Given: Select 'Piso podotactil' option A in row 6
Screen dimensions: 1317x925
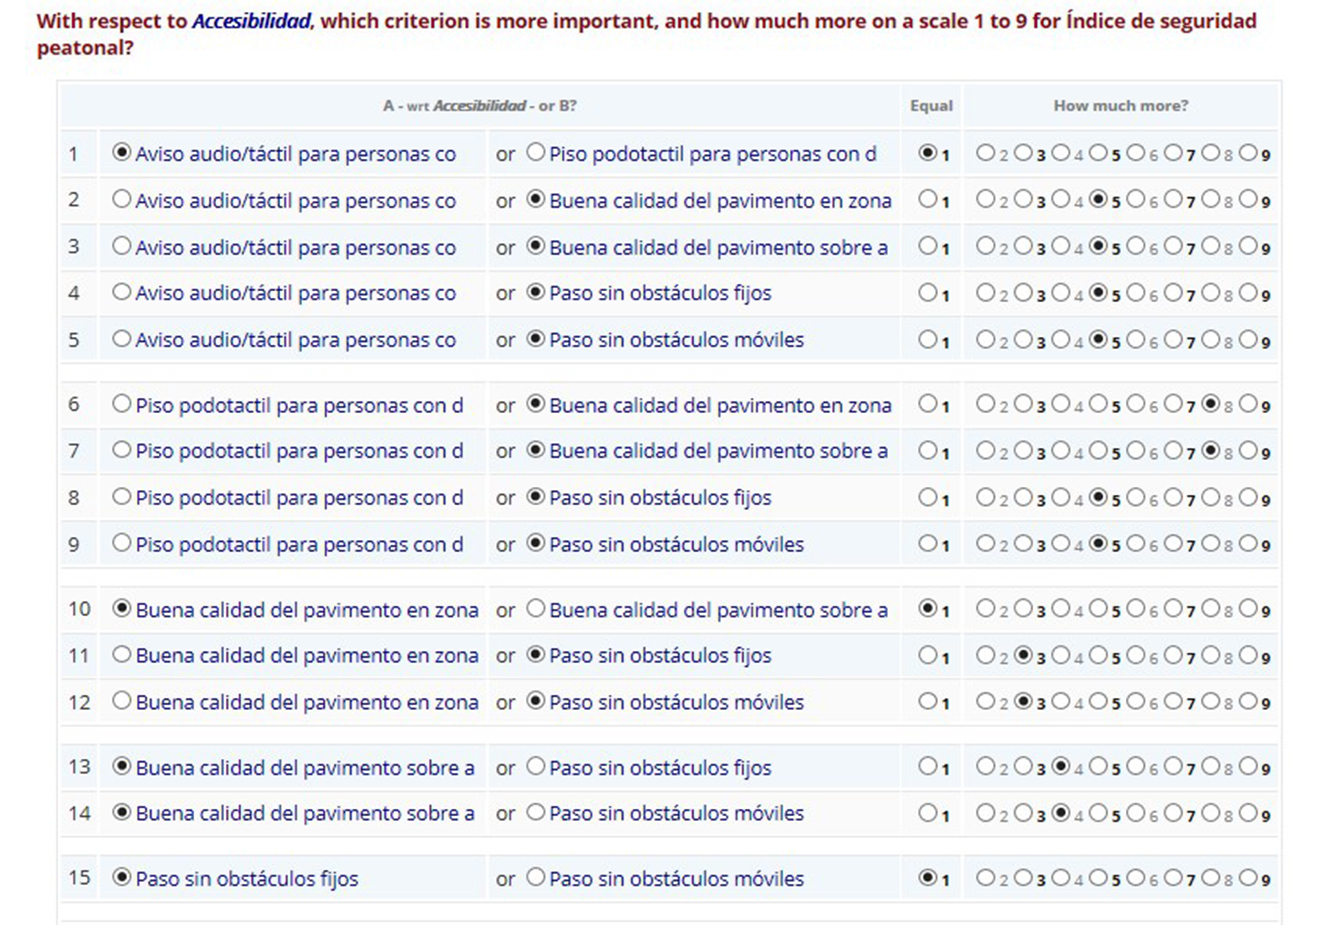Looking at the screenshot, I should coord(122,404).
